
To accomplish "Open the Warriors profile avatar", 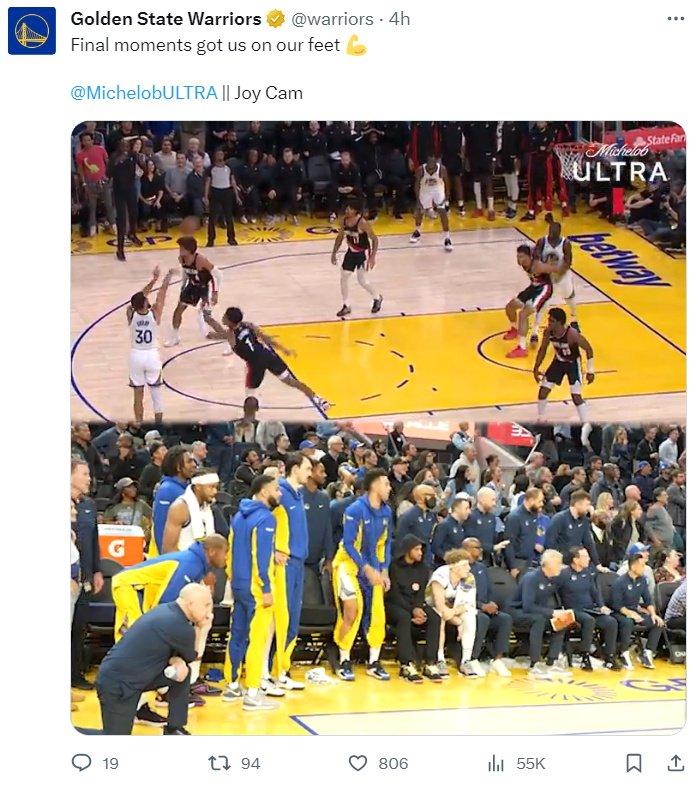I will pyautogui.click(x=32, y=31).
